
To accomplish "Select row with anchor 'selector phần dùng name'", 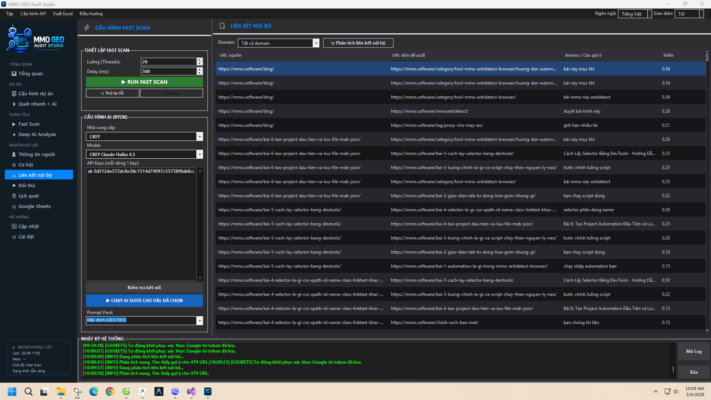I will pos(460,210).
